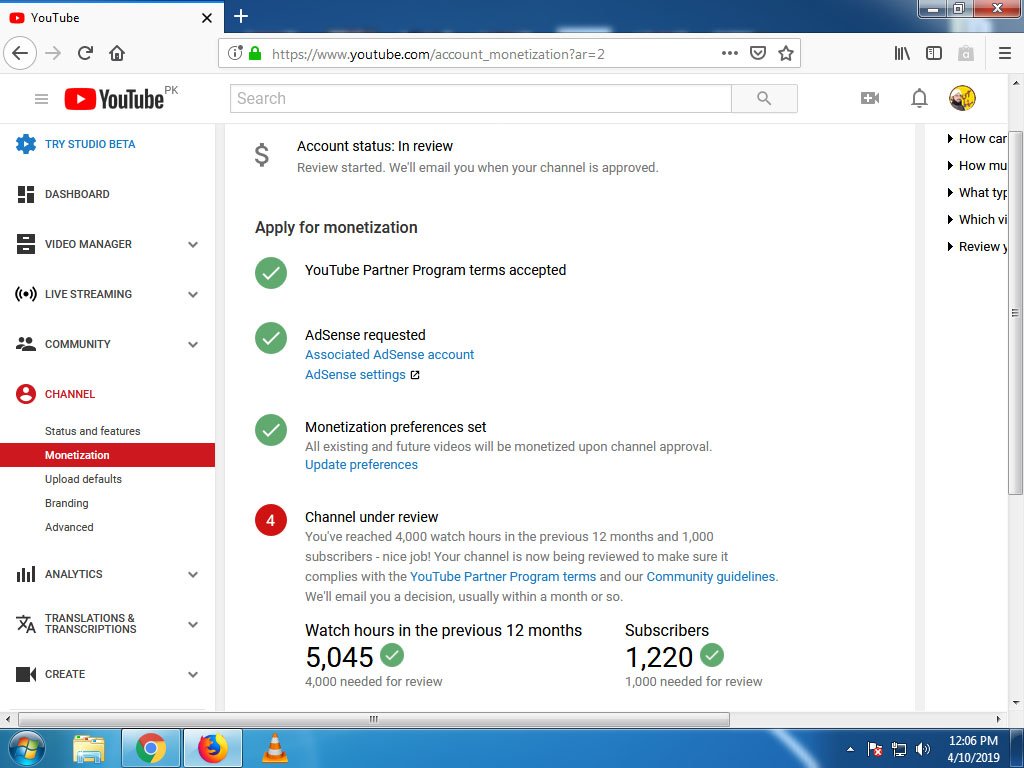Click the system tray volume icon
1024x768 pixels.
pyautogui.click(x=923, y=749)
